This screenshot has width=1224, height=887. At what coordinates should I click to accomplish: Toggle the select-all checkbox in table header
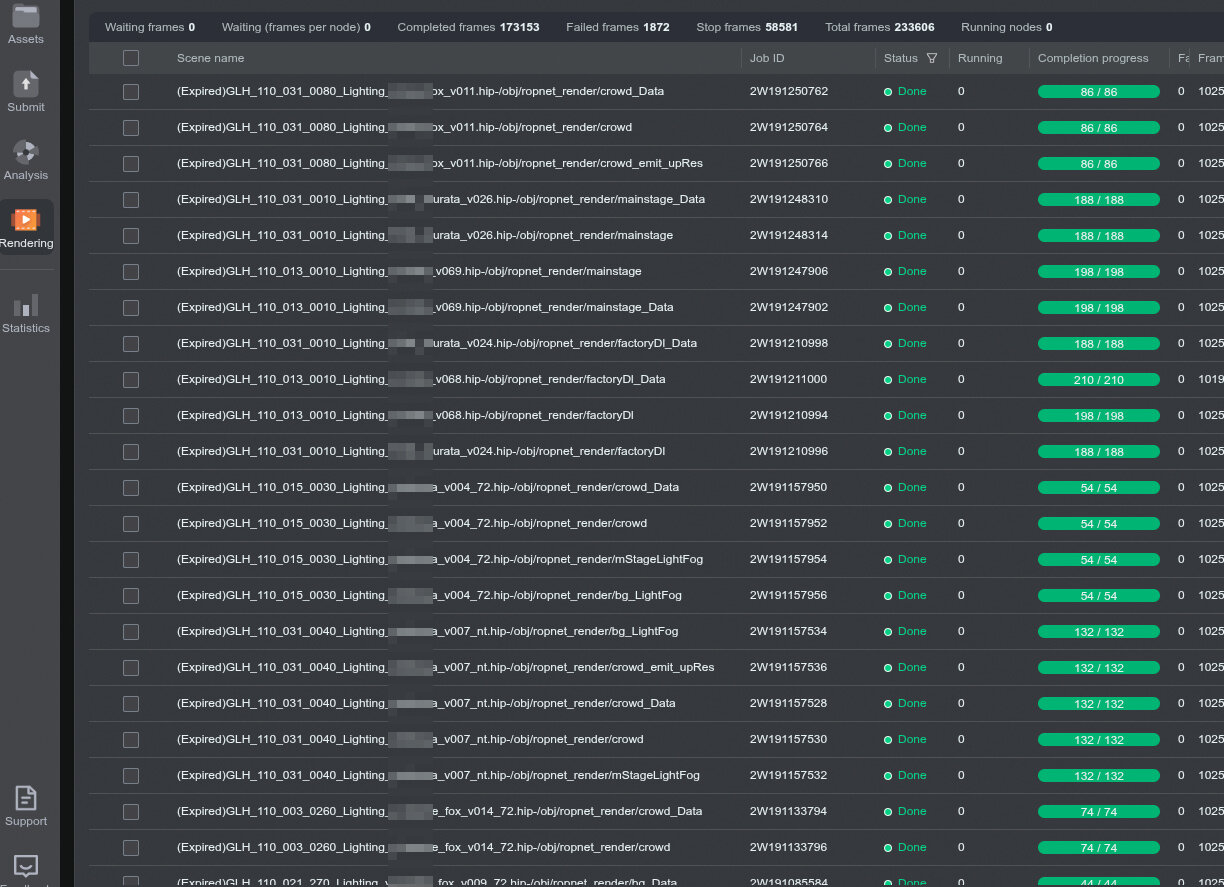pyautogui.click(x=131, y=58)
